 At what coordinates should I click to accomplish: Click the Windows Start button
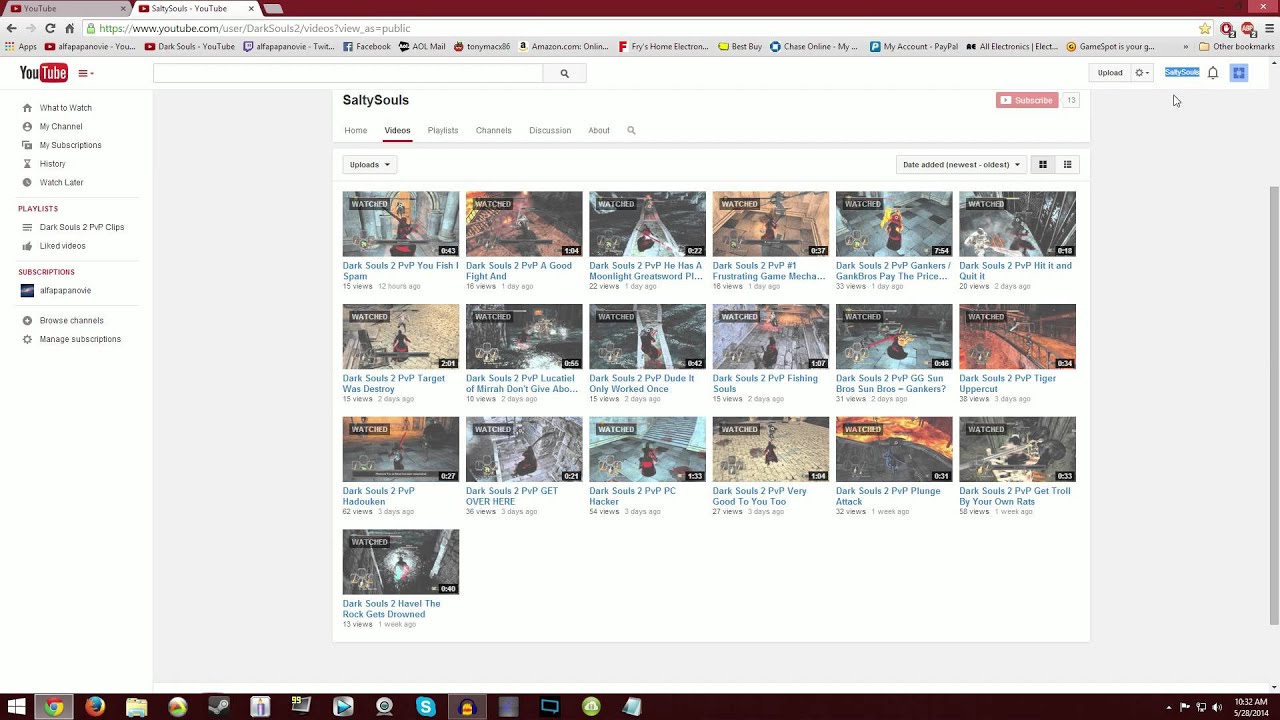[16, 707]
